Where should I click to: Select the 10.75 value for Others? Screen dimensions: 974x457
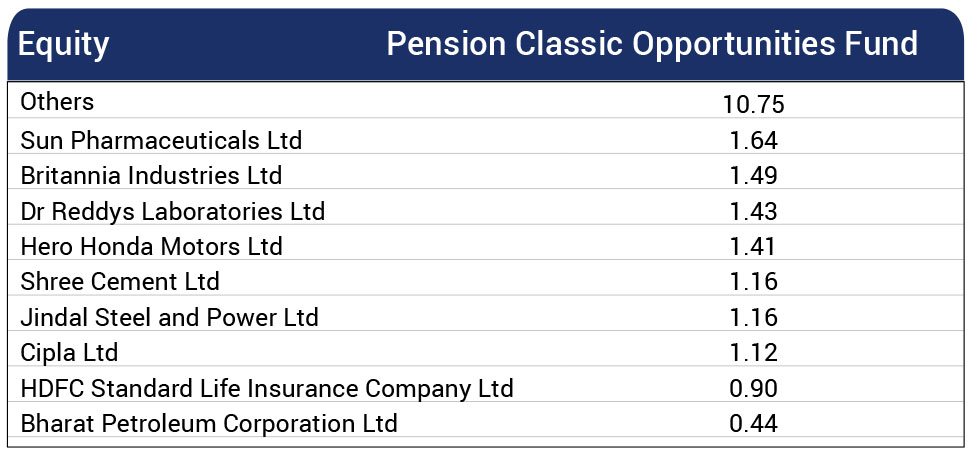pos(753,104)
